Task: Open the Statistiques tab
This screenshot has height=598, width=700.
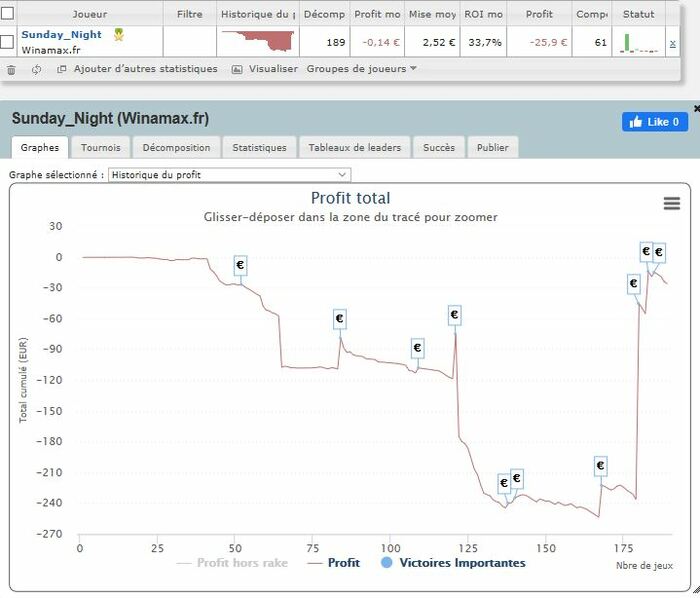Action: tap(259, 147)
